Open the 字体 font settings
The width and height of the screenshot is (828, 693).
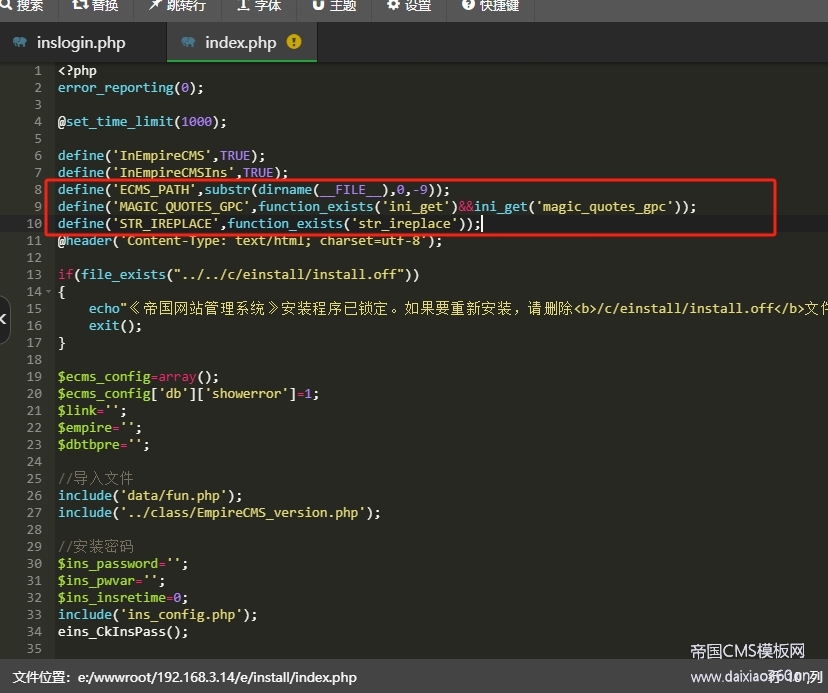[259, 6]
